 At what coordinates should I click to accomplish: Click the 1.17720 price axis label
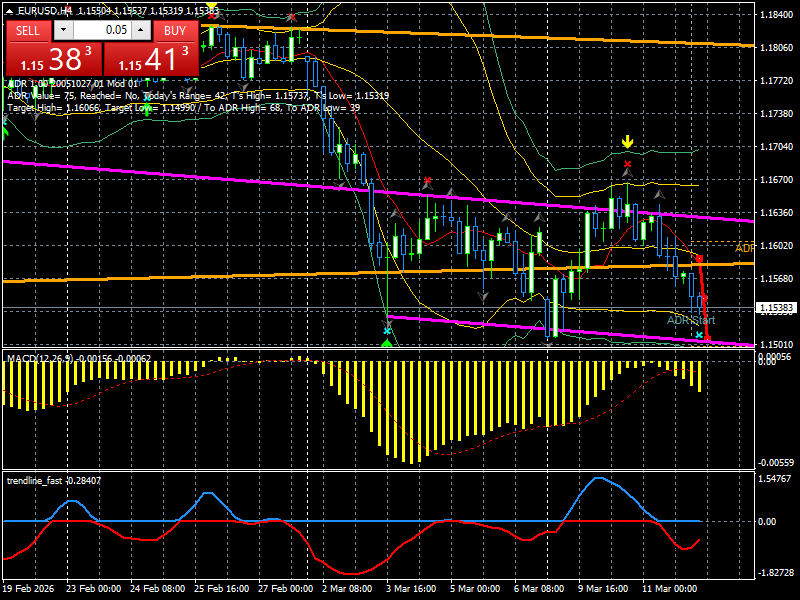coord(777,81)
